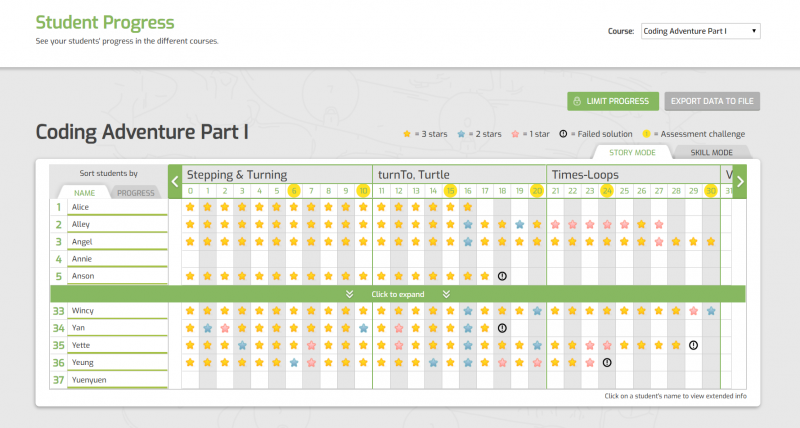Sort students by Progress tab
Viewport: 800px width, 428px height.
point(136,193)
